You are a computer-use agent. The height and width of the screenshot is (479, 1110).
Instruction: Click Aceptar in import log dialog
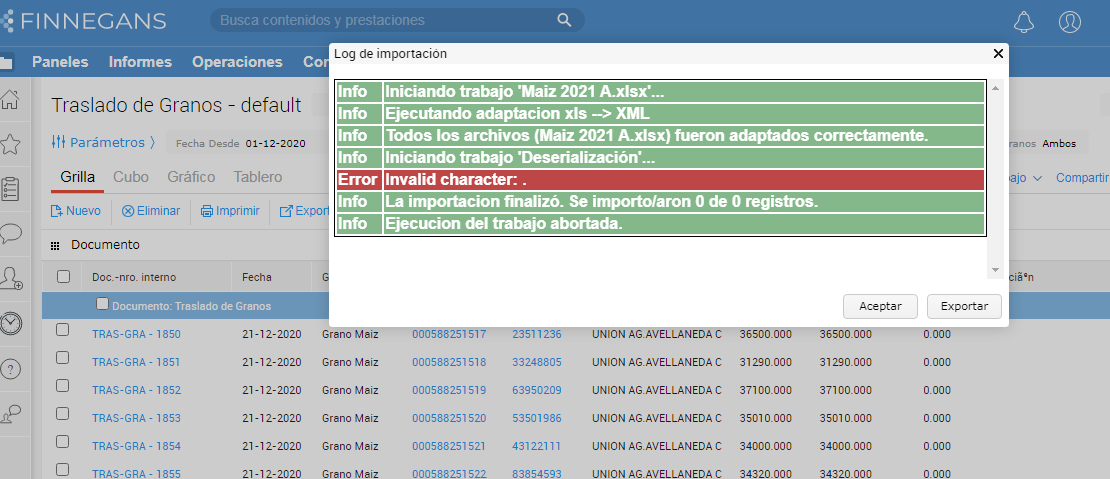click(x=880, y=306)
